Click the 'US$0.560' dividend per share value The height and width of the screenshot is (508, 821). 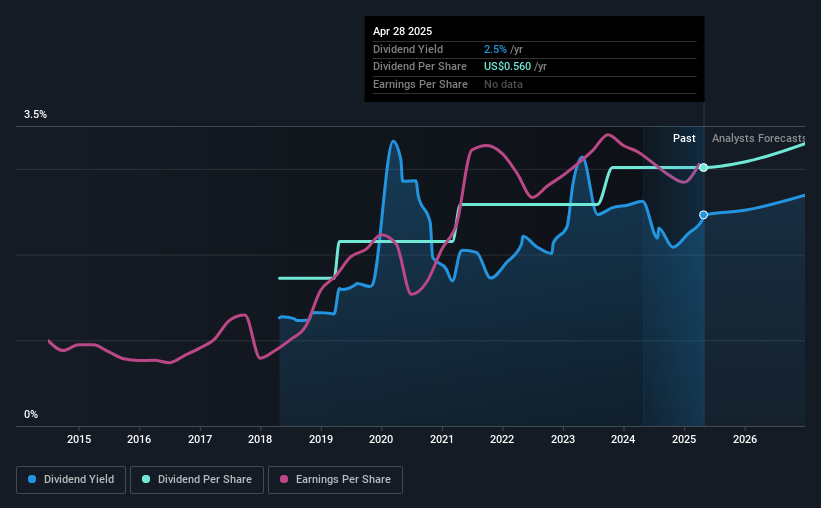point(507,67)
